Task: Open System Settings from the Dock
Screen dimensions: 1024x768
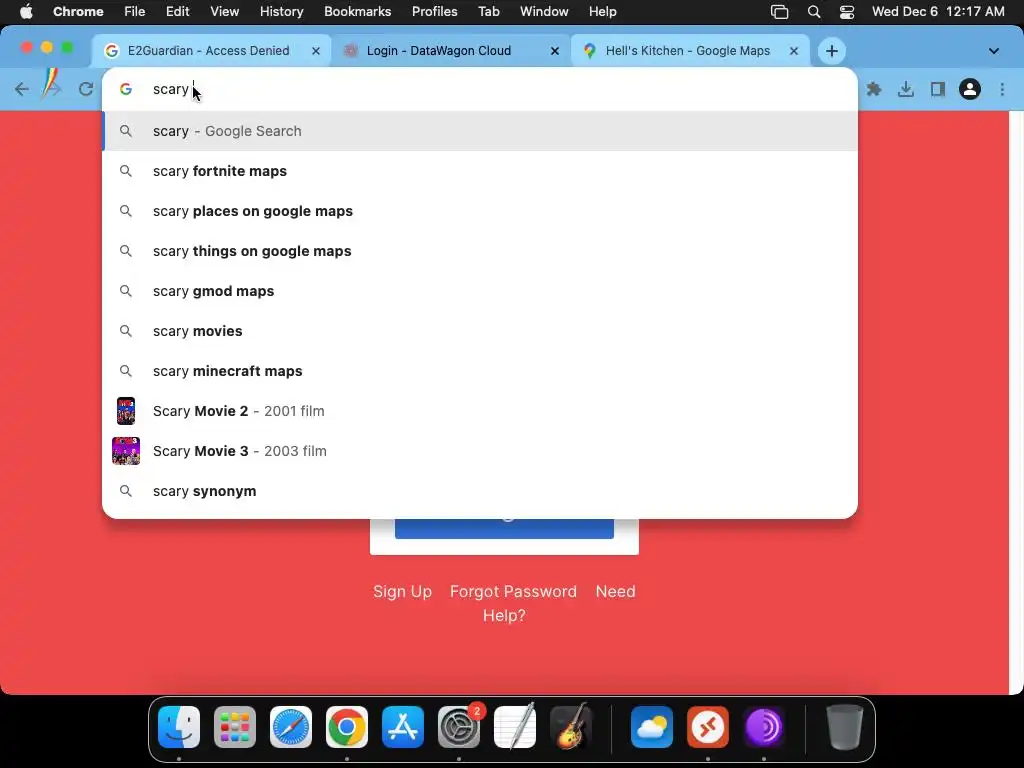Action: (x=459, y=727)
